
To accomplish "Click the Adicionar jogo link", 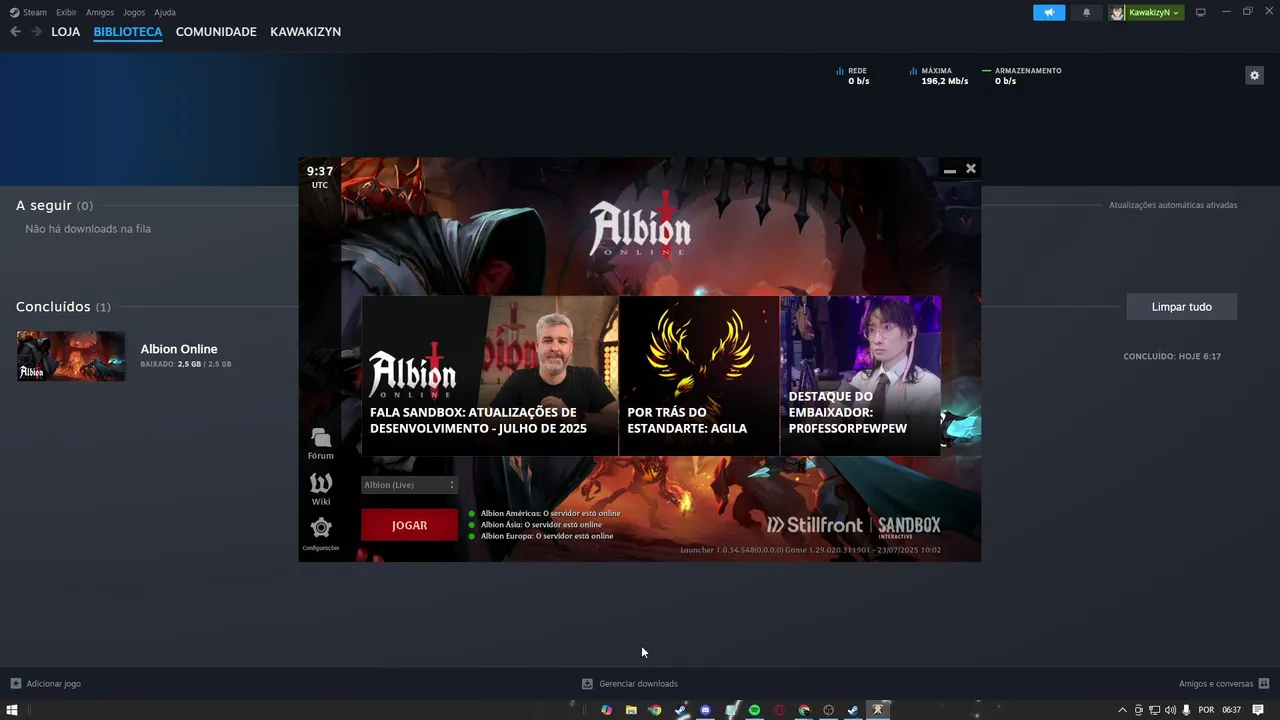I will point(53,684).
